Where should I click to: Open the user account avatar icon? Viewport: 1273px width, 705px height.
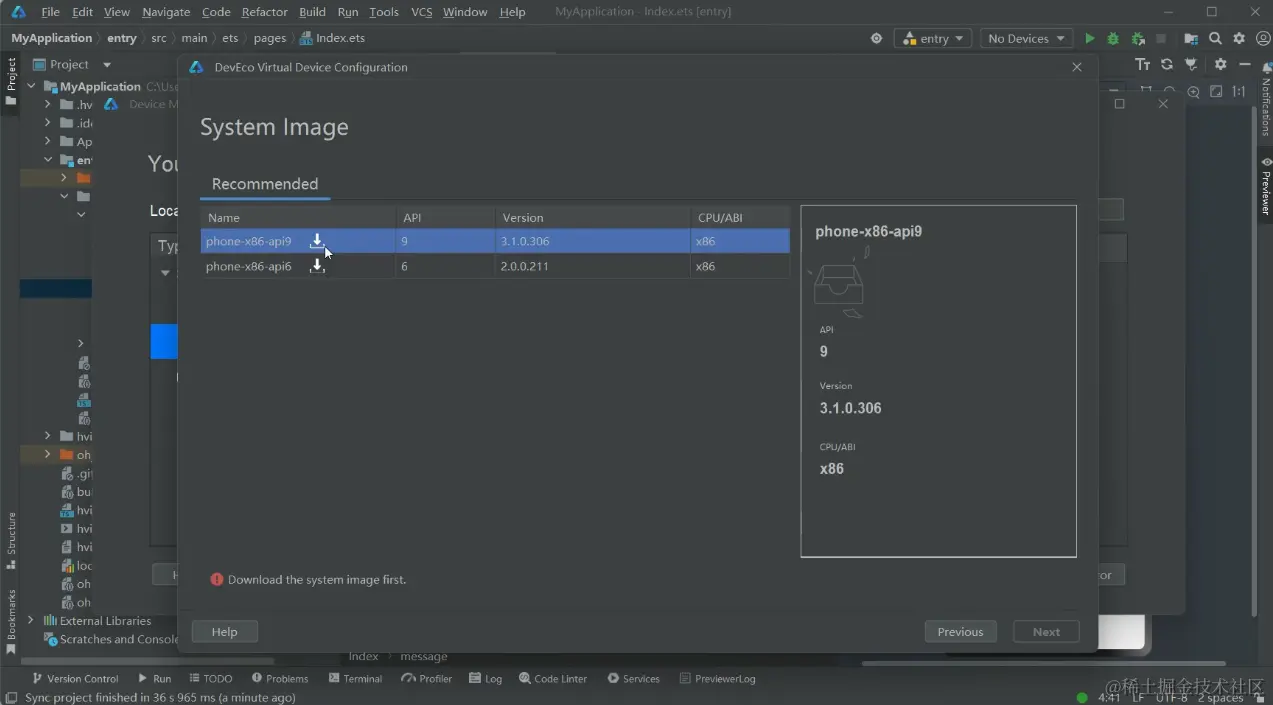pos(1262,39)
